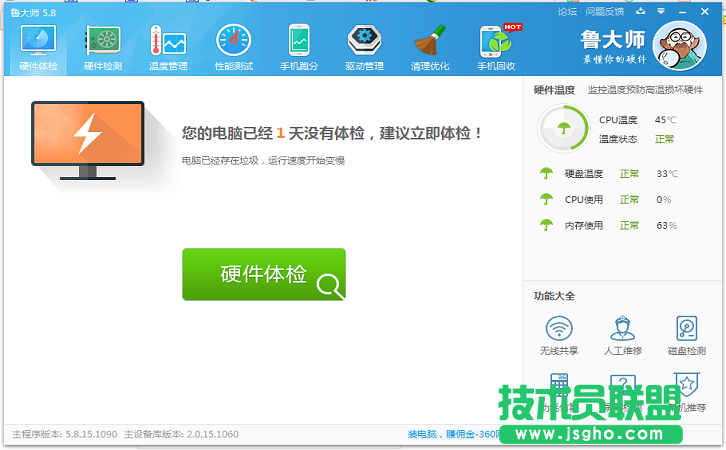Click the 主程序版本 5.8.15.1090 text
Viewport: 726px width, 450px height.
(65, 434)
